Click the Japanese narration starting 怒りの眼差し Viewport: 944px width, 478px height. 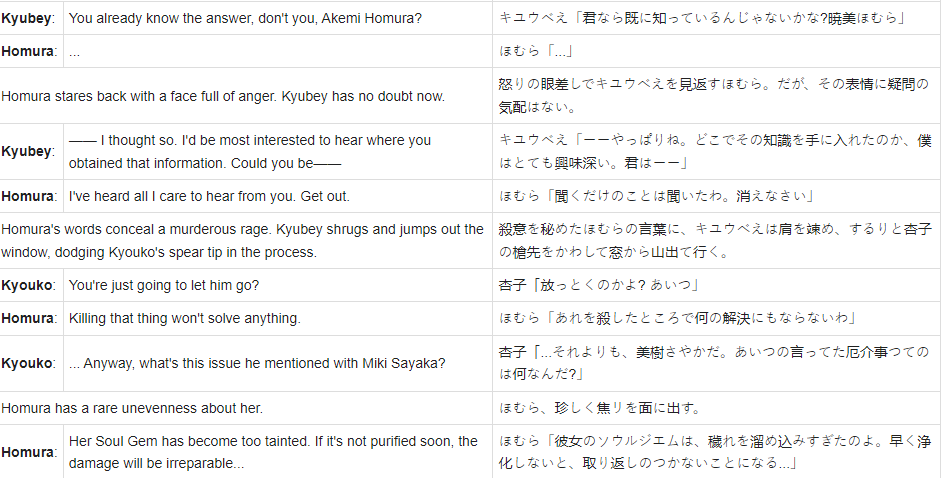pos(714,96)
